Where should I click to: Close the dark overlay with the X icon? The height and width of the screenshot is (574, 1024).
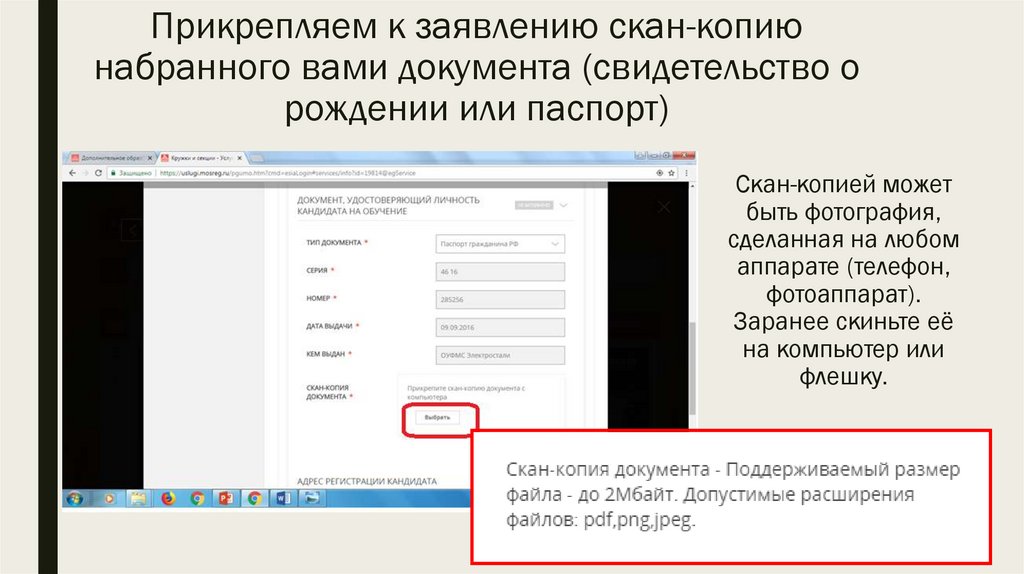pos(664,207)
